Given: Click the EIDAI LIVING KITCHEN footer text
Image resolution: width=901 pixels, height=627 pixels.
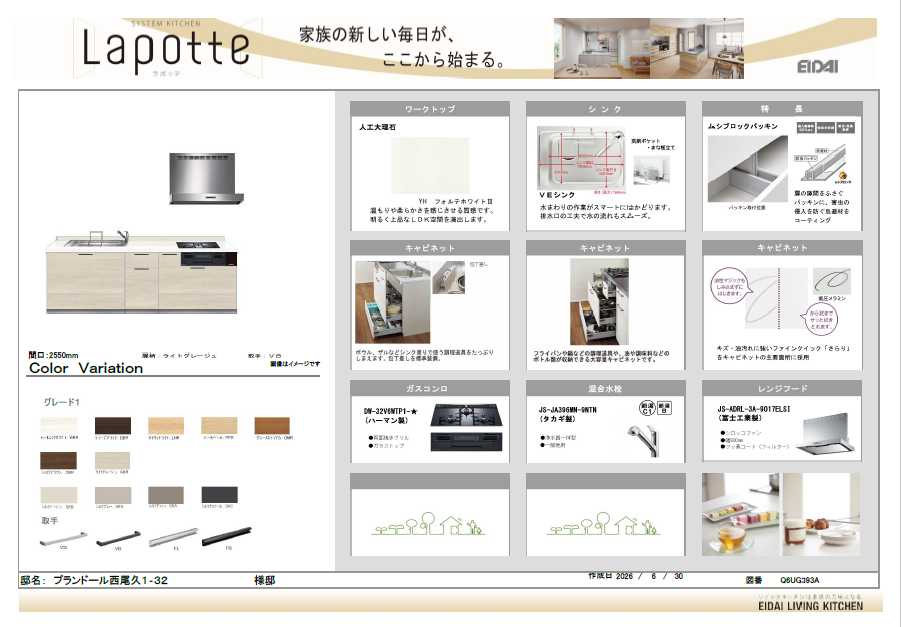Looking at the screenshot, I should (x=811, y=605).
